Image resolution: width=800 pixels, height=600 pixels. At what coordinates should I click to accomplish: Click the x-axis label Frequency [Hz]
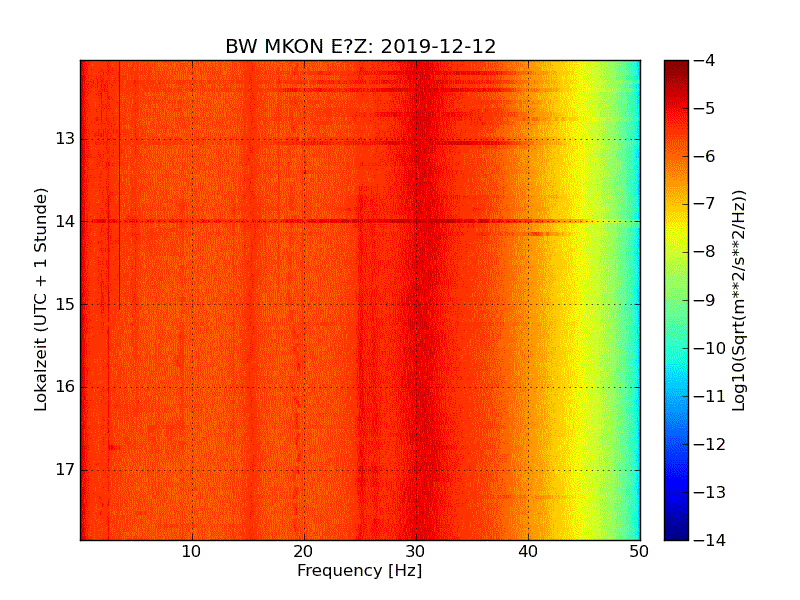(x=360, y=570)
